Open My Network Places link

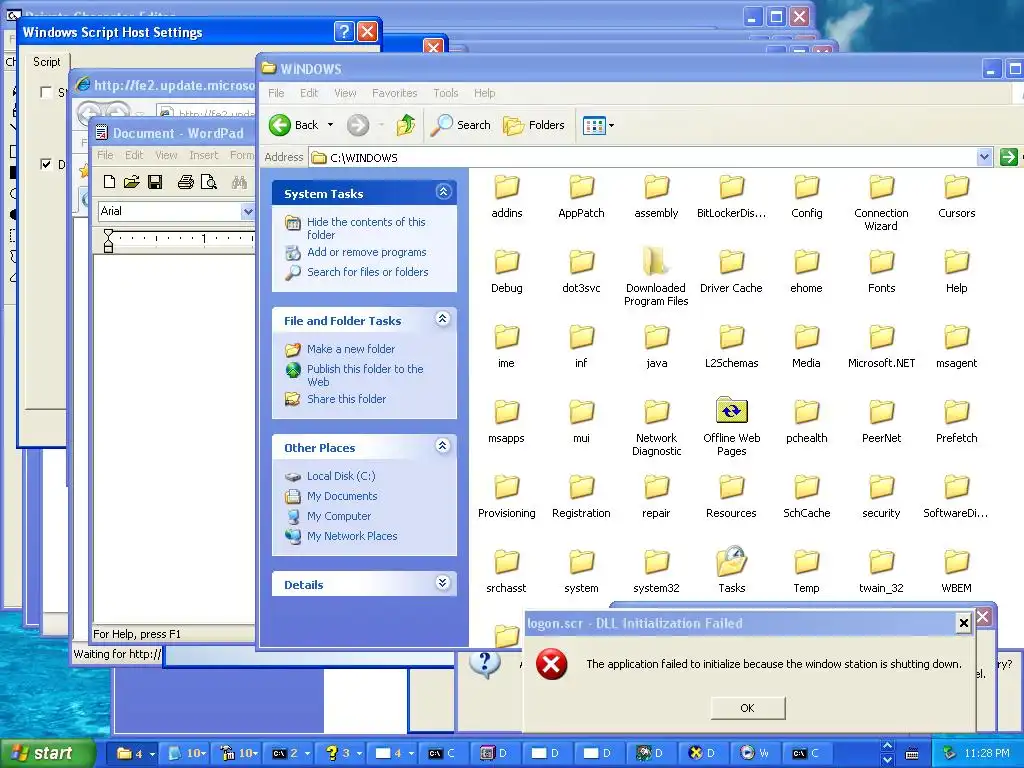pyautogui.click(x=352, y=536)
